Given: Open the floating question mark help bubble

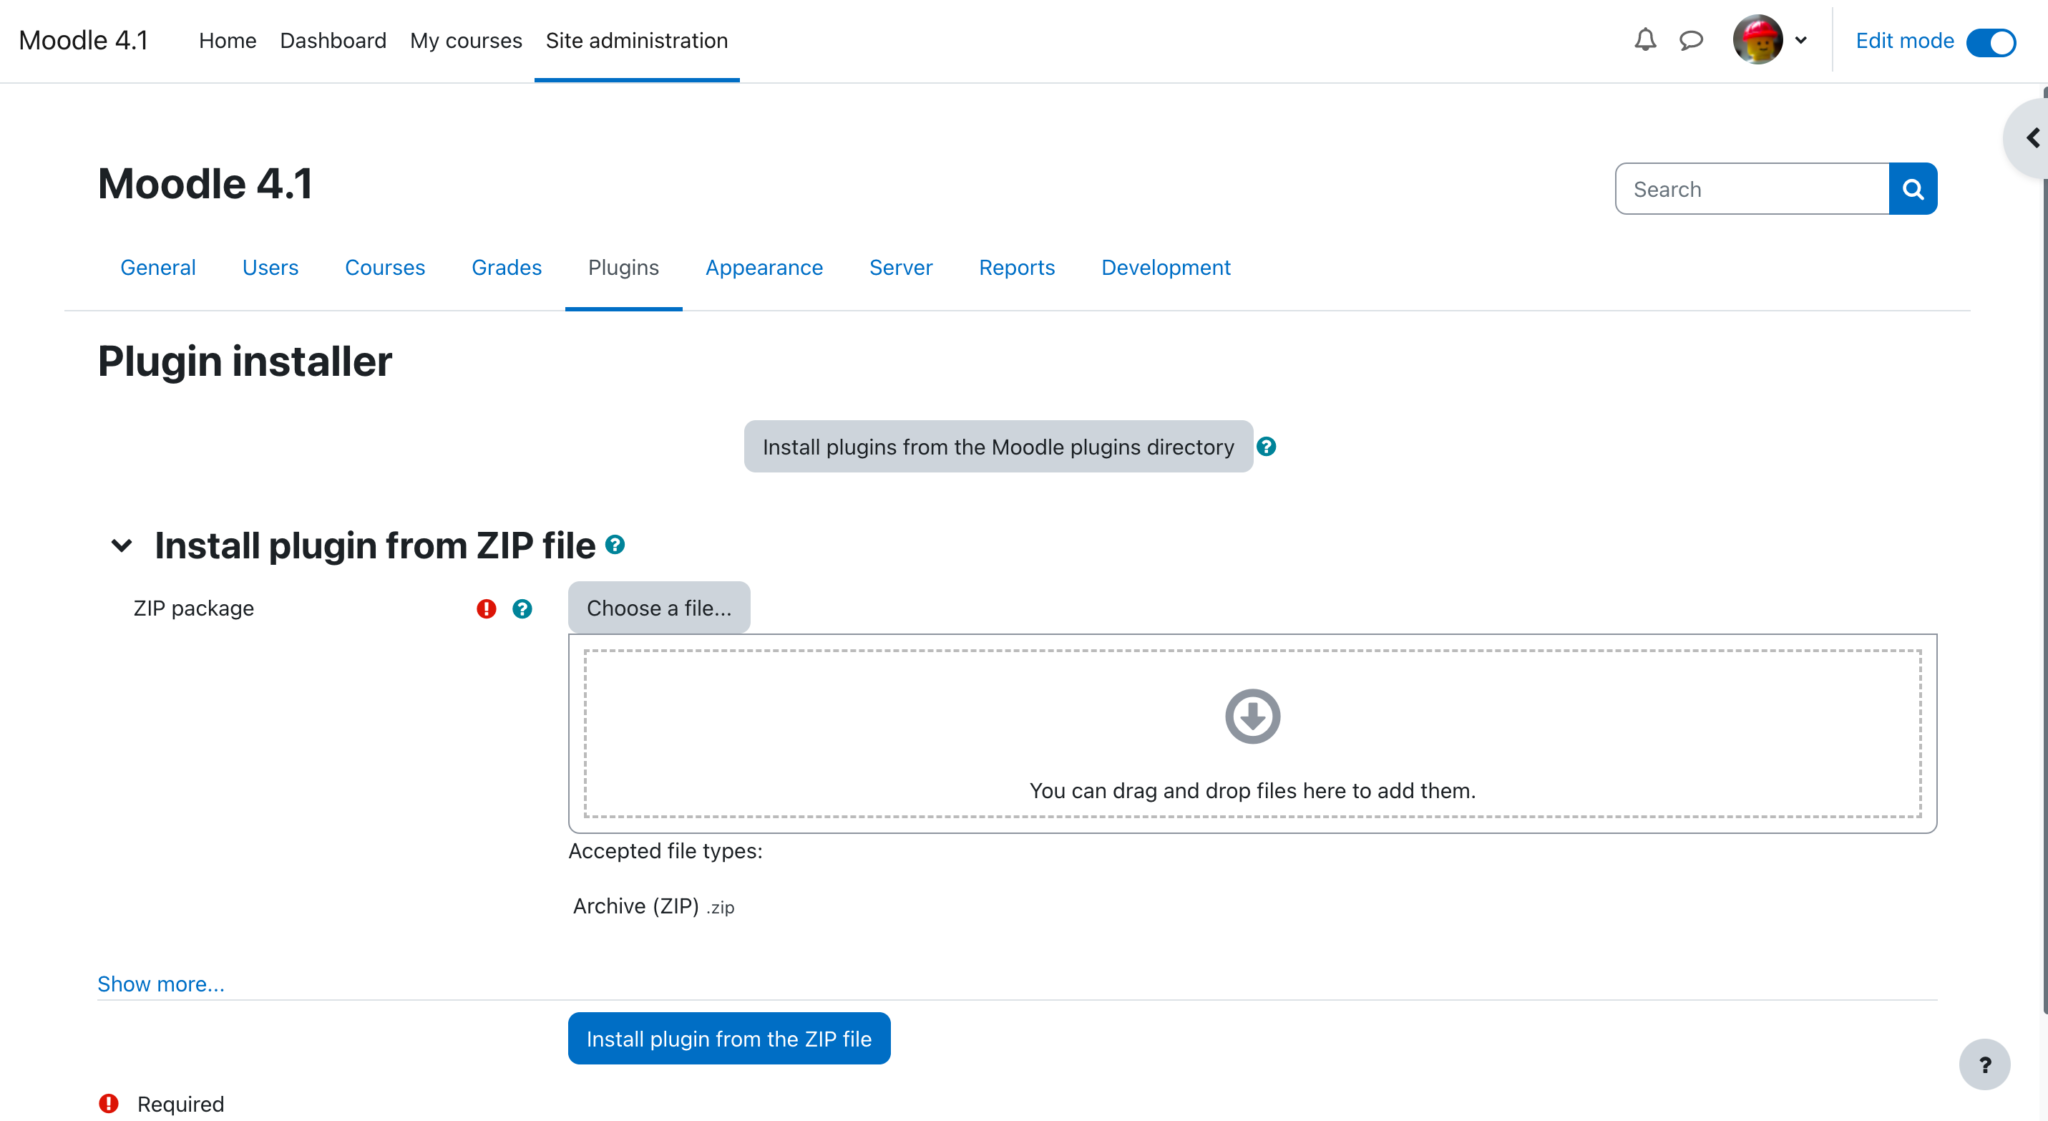Looking at the screenshot, I should tap(1984, 1064).
